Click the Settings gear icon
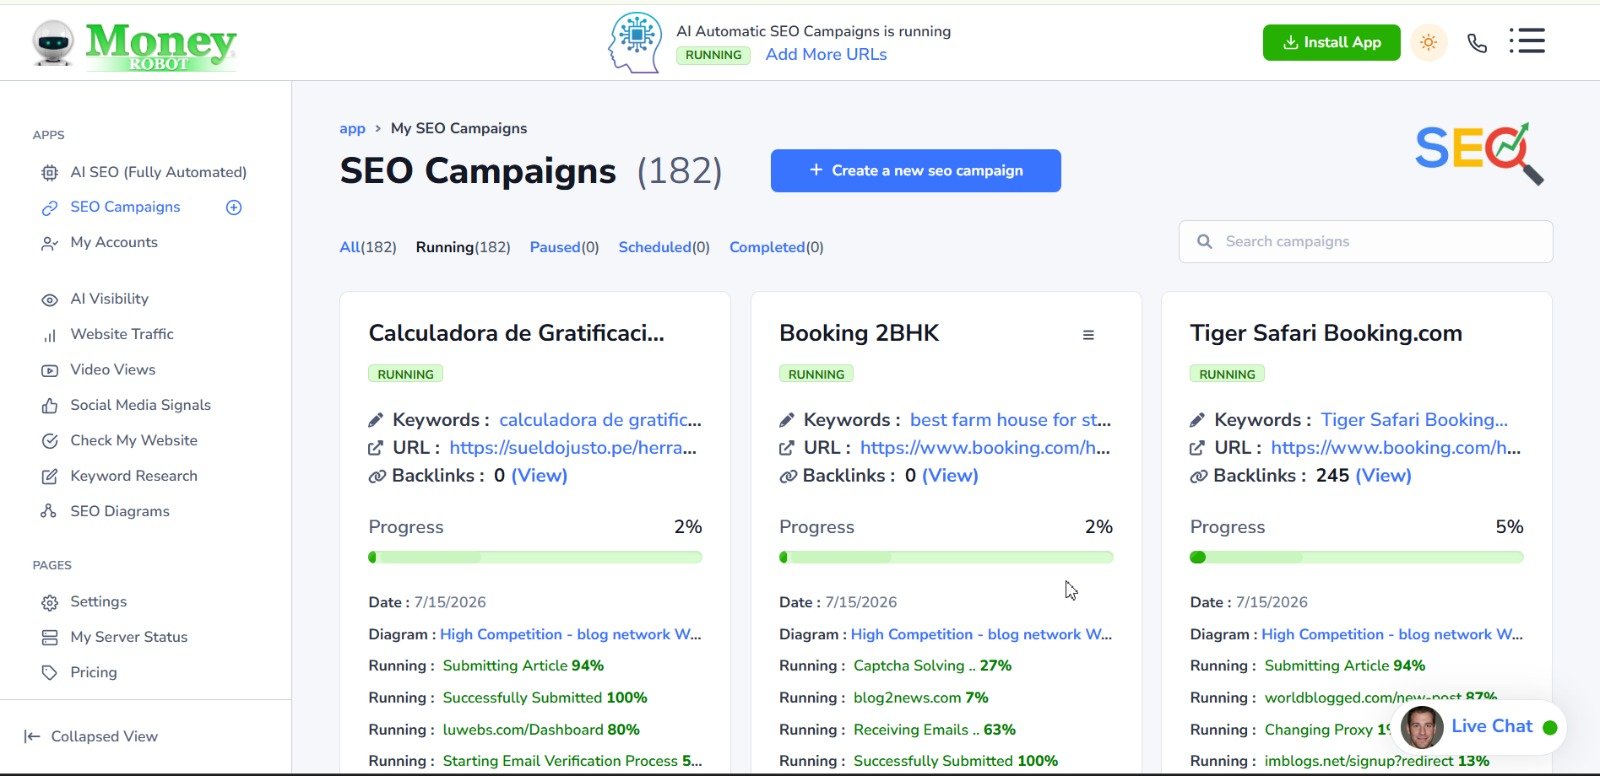The height and width of the screenshot is (776, 1600). pos(49,603)
